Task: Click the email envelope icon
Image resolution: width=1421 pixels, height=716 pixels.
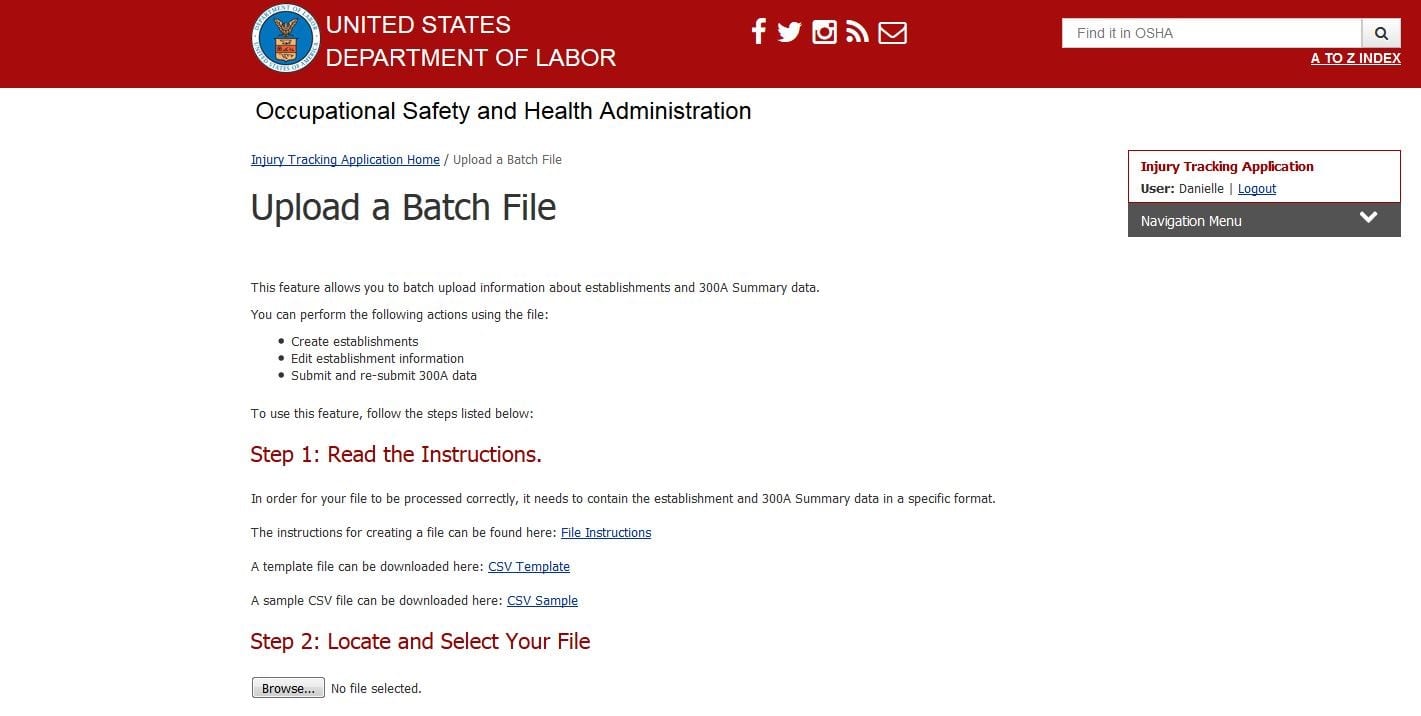Action: [x=892, y=33]
